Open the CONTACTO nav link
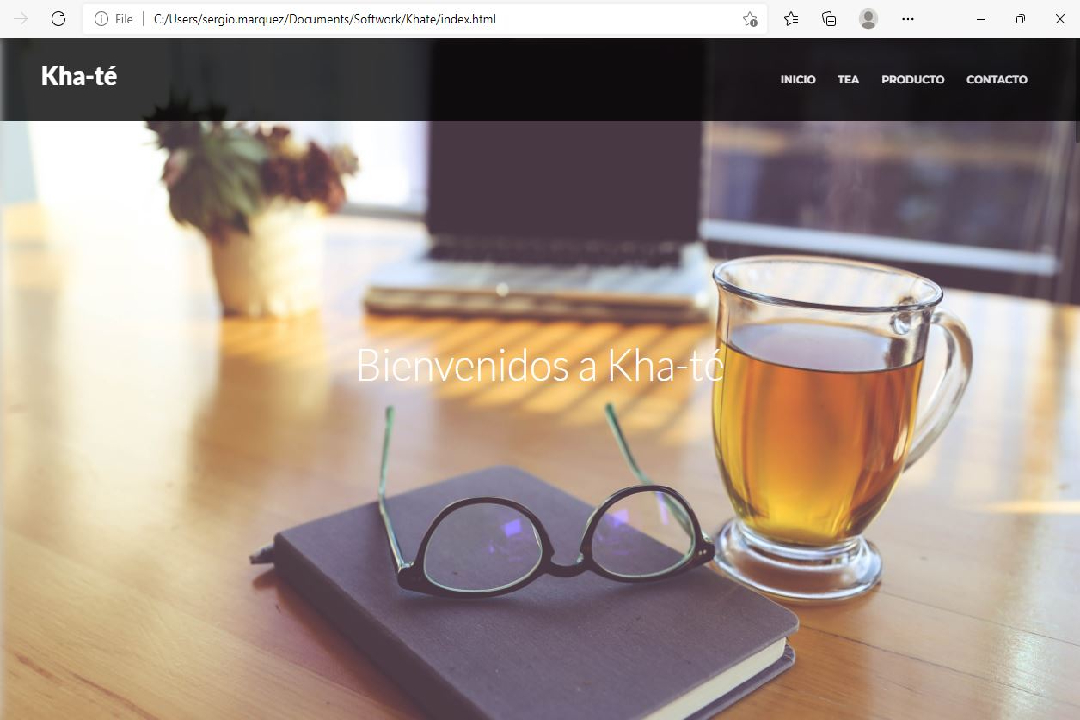The height and width of the screenshot is (720, 1080). point(996,80)
